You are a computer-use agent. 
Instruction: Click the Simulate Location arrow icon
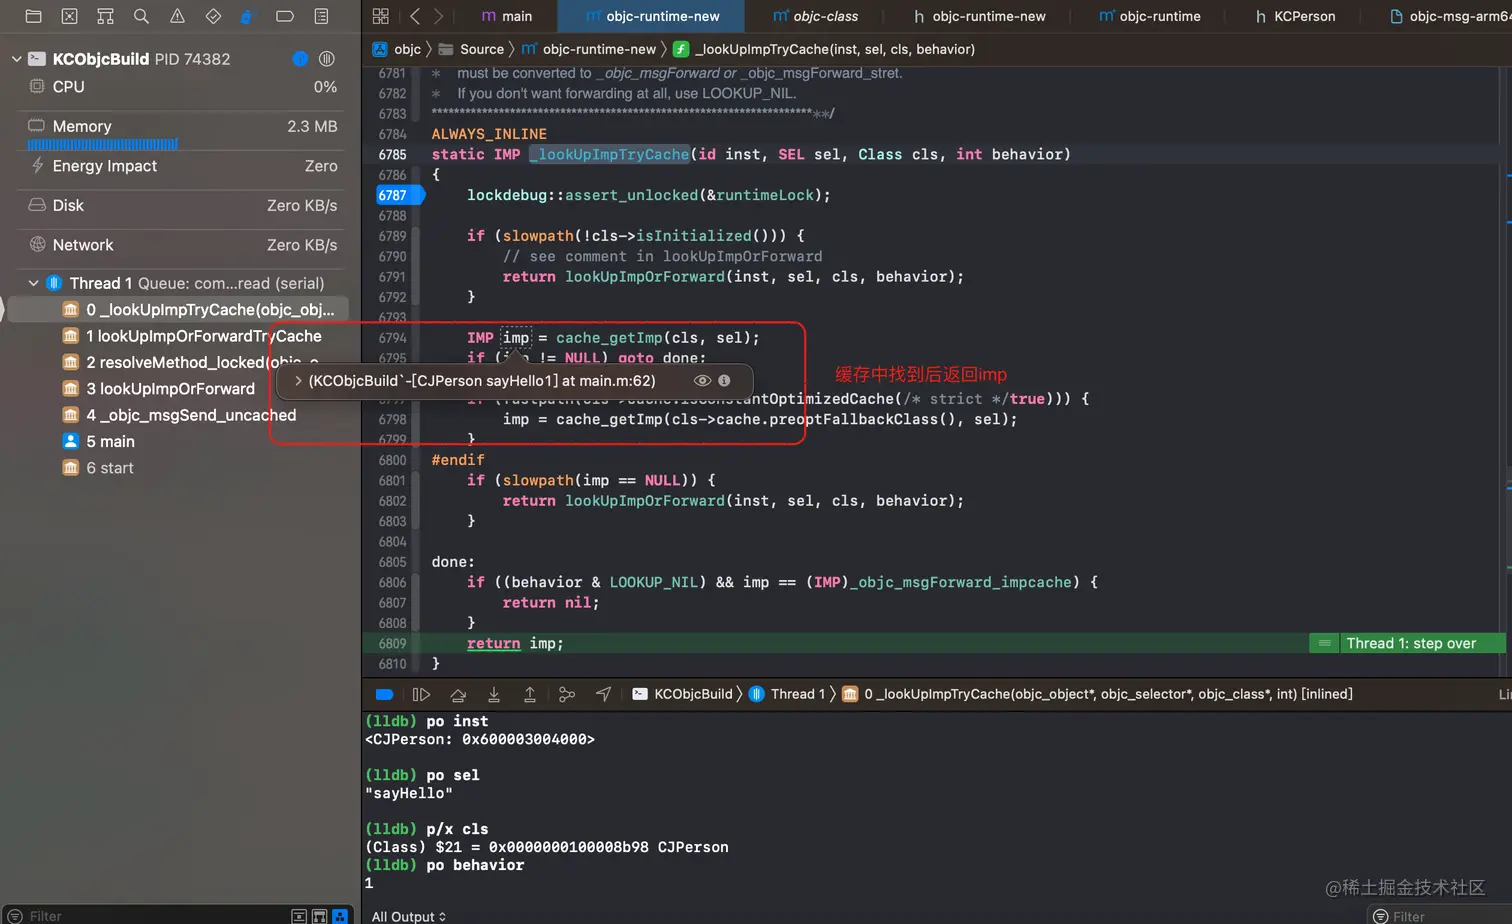coord(603,694)
